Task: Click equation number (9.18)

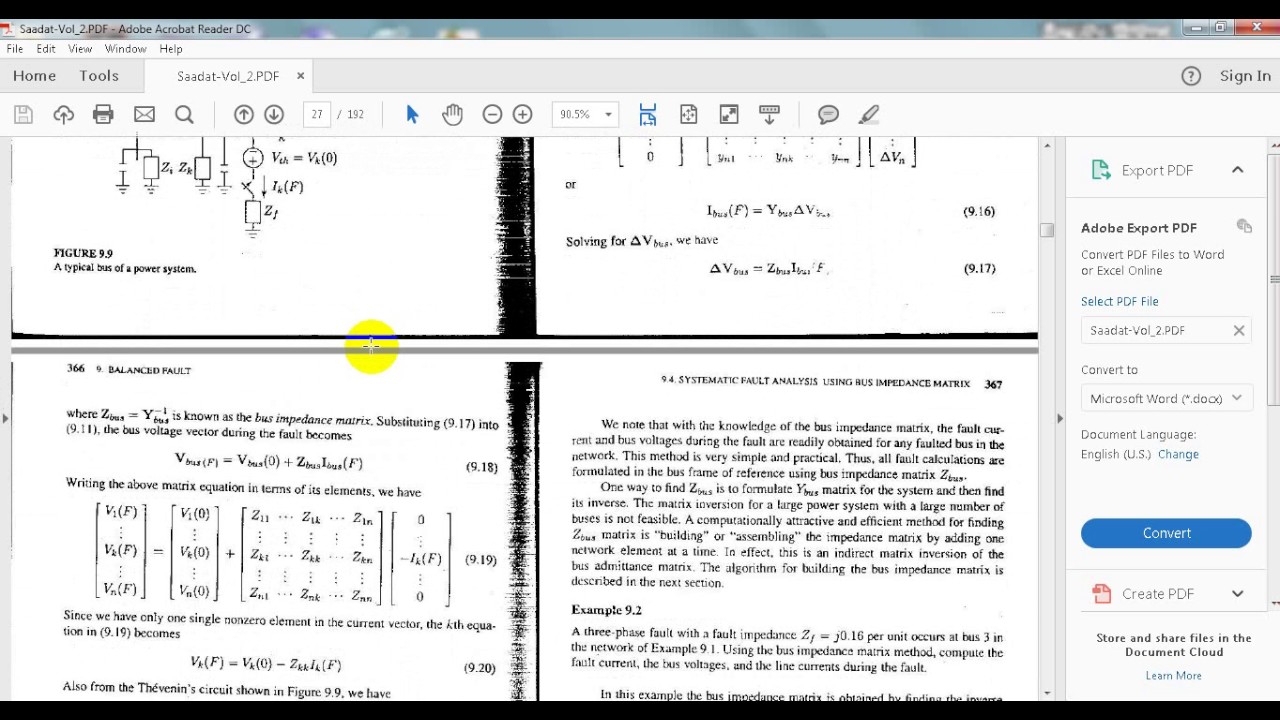Action: pyautogui.click(x=481, y=467)
